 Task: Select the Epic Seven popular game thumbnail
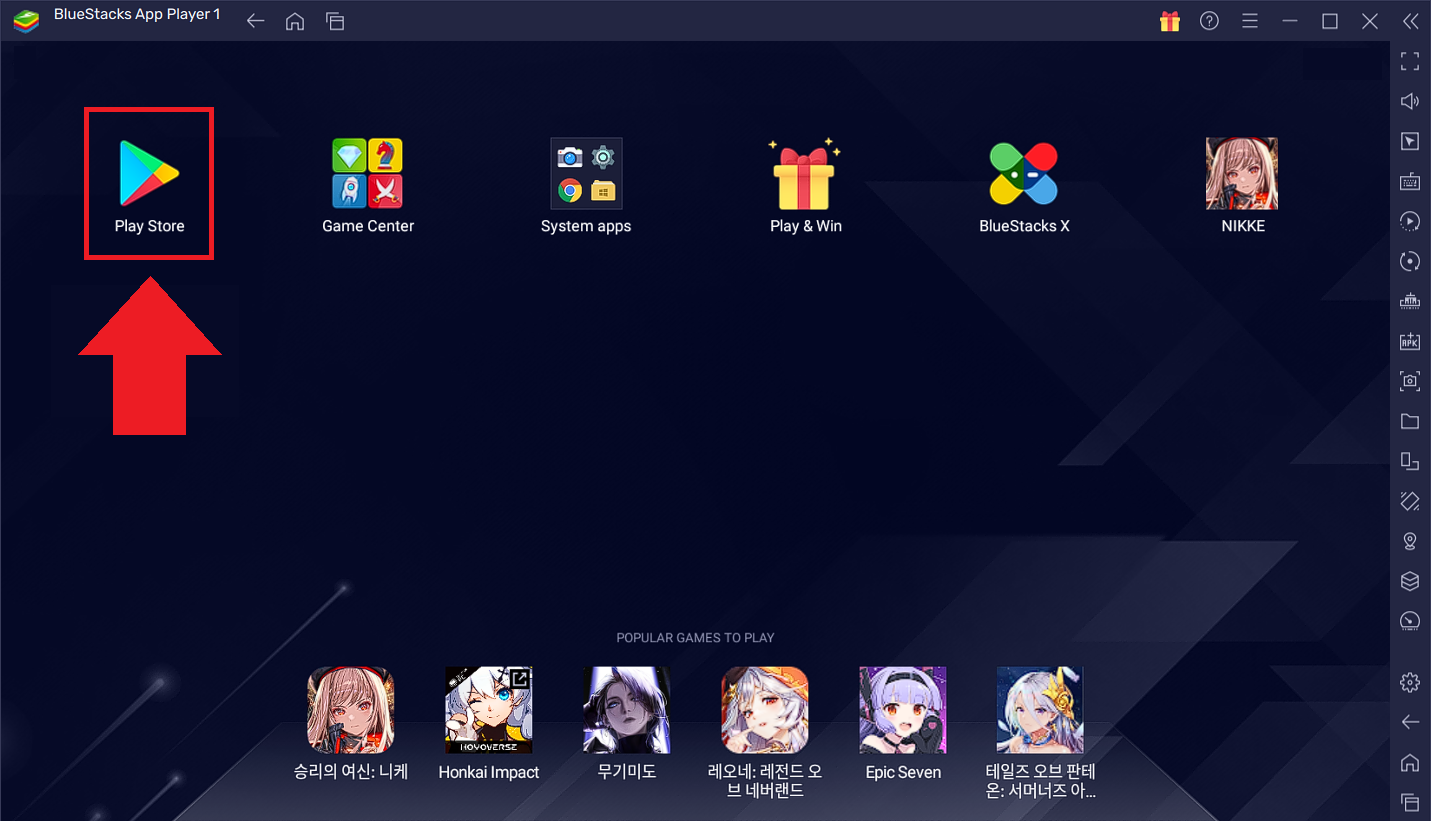pyautogui.click(x=902, y=709)
